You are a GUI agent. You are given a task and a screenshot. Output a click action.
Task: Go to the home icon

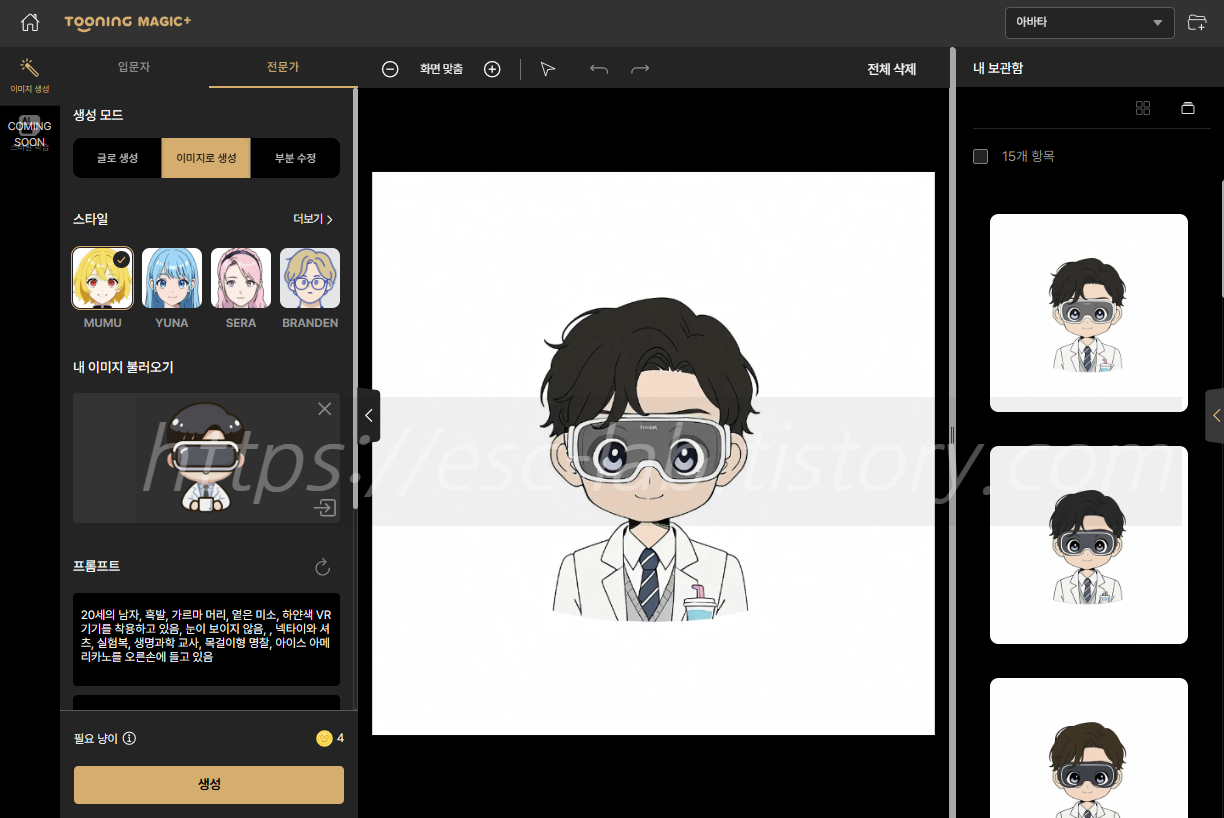tap(30, 22)
